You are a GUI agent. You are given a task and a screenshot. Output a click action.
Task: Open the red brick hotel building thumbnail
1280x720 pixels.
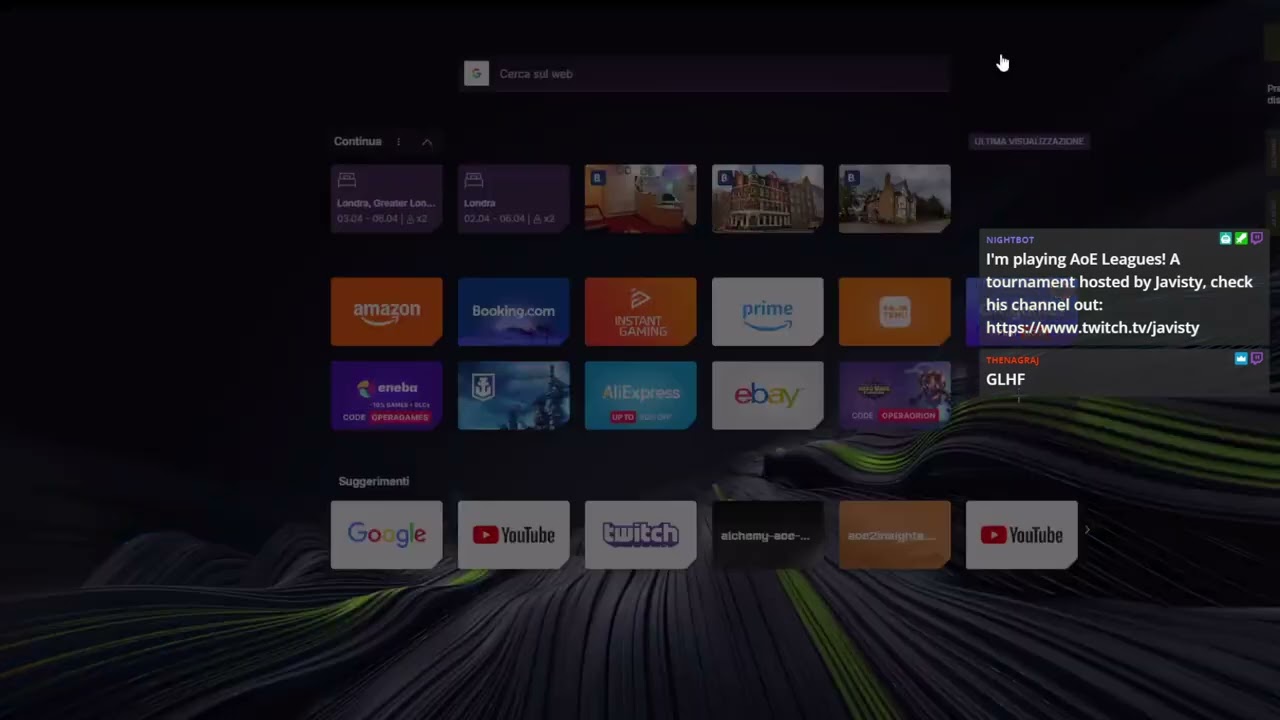click(767, 199)
